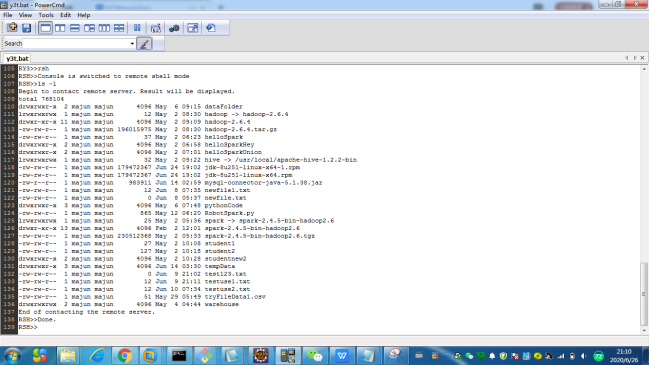This screenshot has width=649, height=365.
Task: Open the View menu
Action: point(25,15)
